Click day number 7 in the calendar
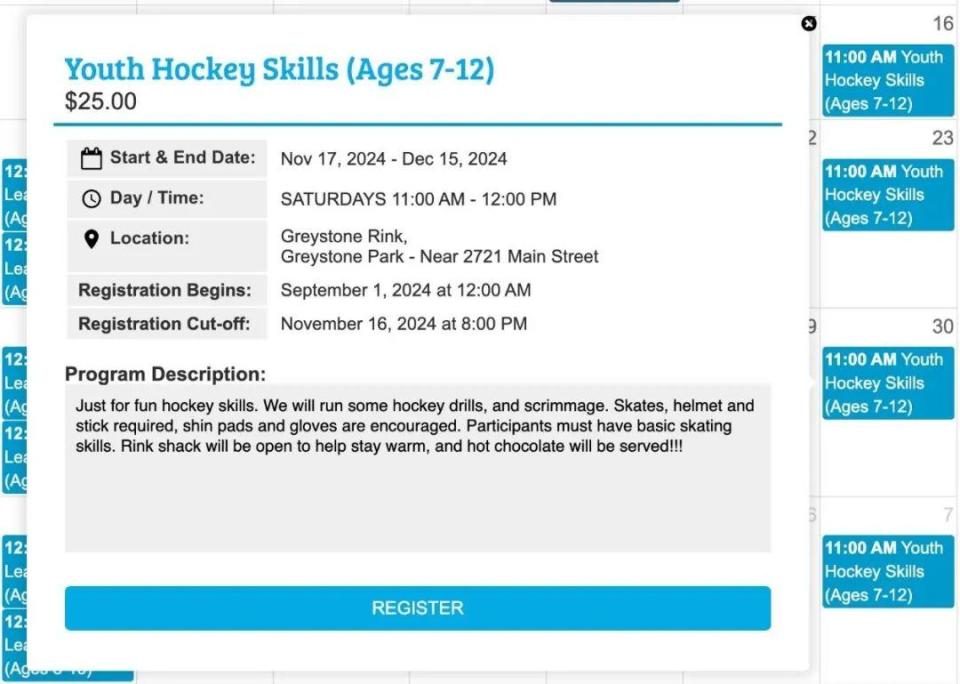 coord(946,515)
